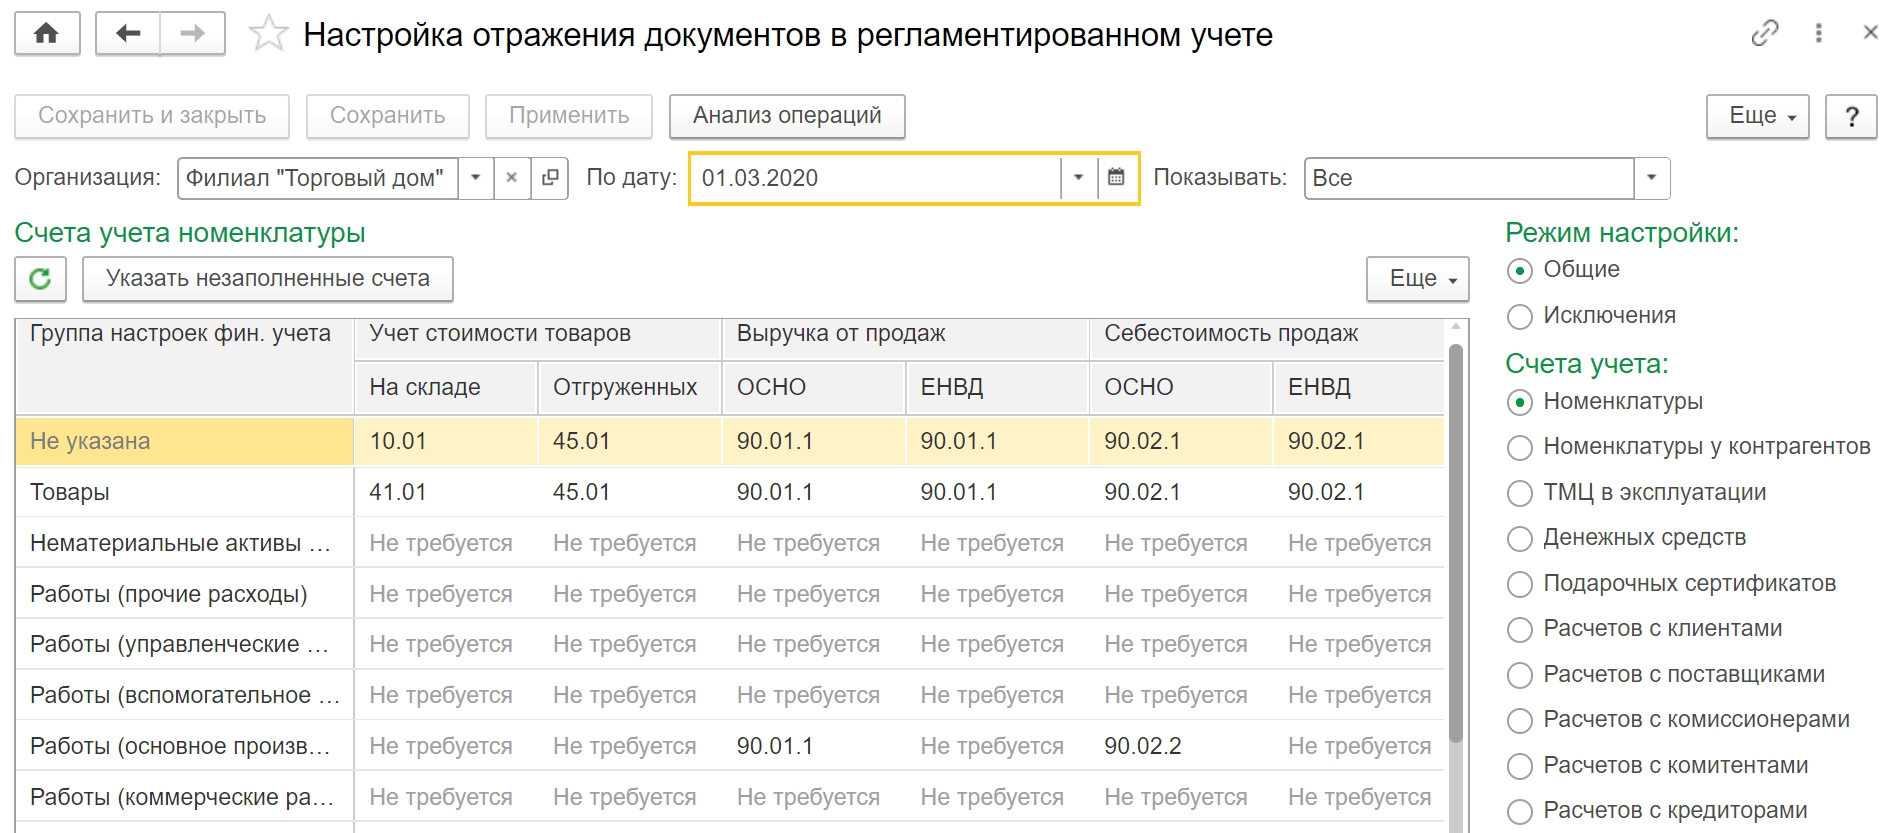Click 45.01 in Товары row
Screen dimensions: 1891x833
(x=629, y=492)
